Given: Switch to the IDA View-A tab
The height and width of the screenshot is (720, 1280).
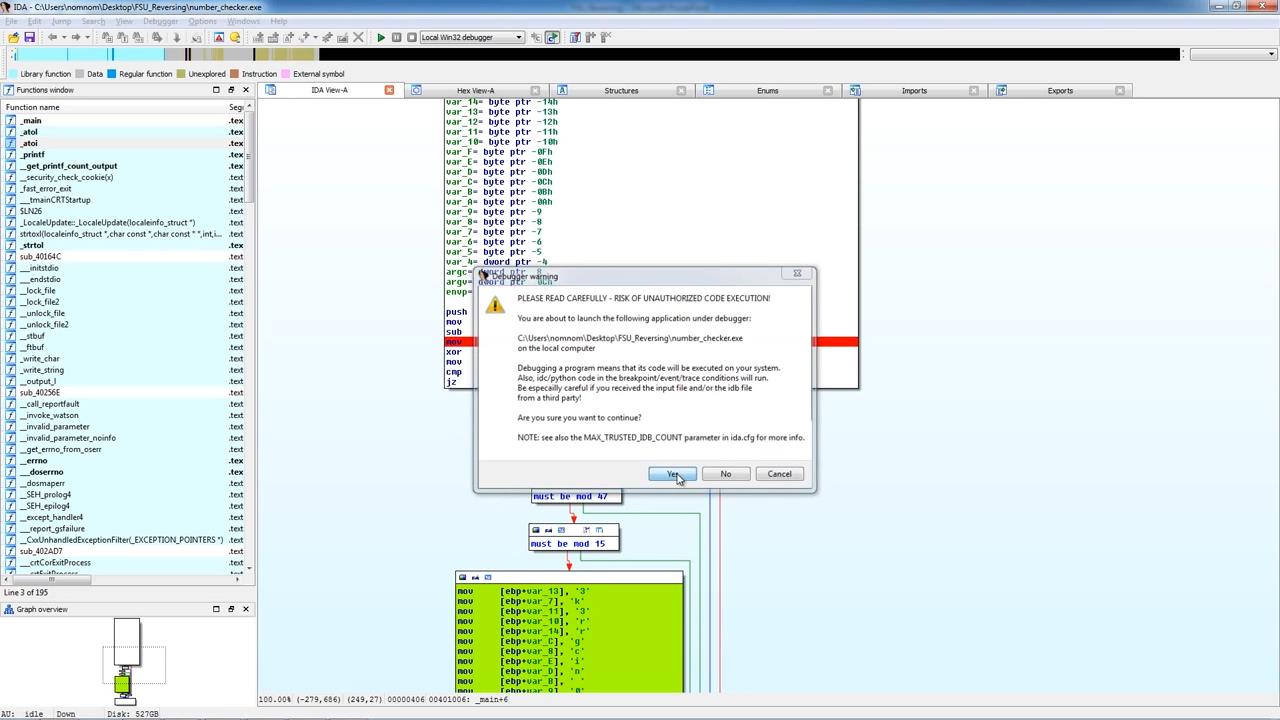Looking at the screenshot, I should tap(329, 90).
